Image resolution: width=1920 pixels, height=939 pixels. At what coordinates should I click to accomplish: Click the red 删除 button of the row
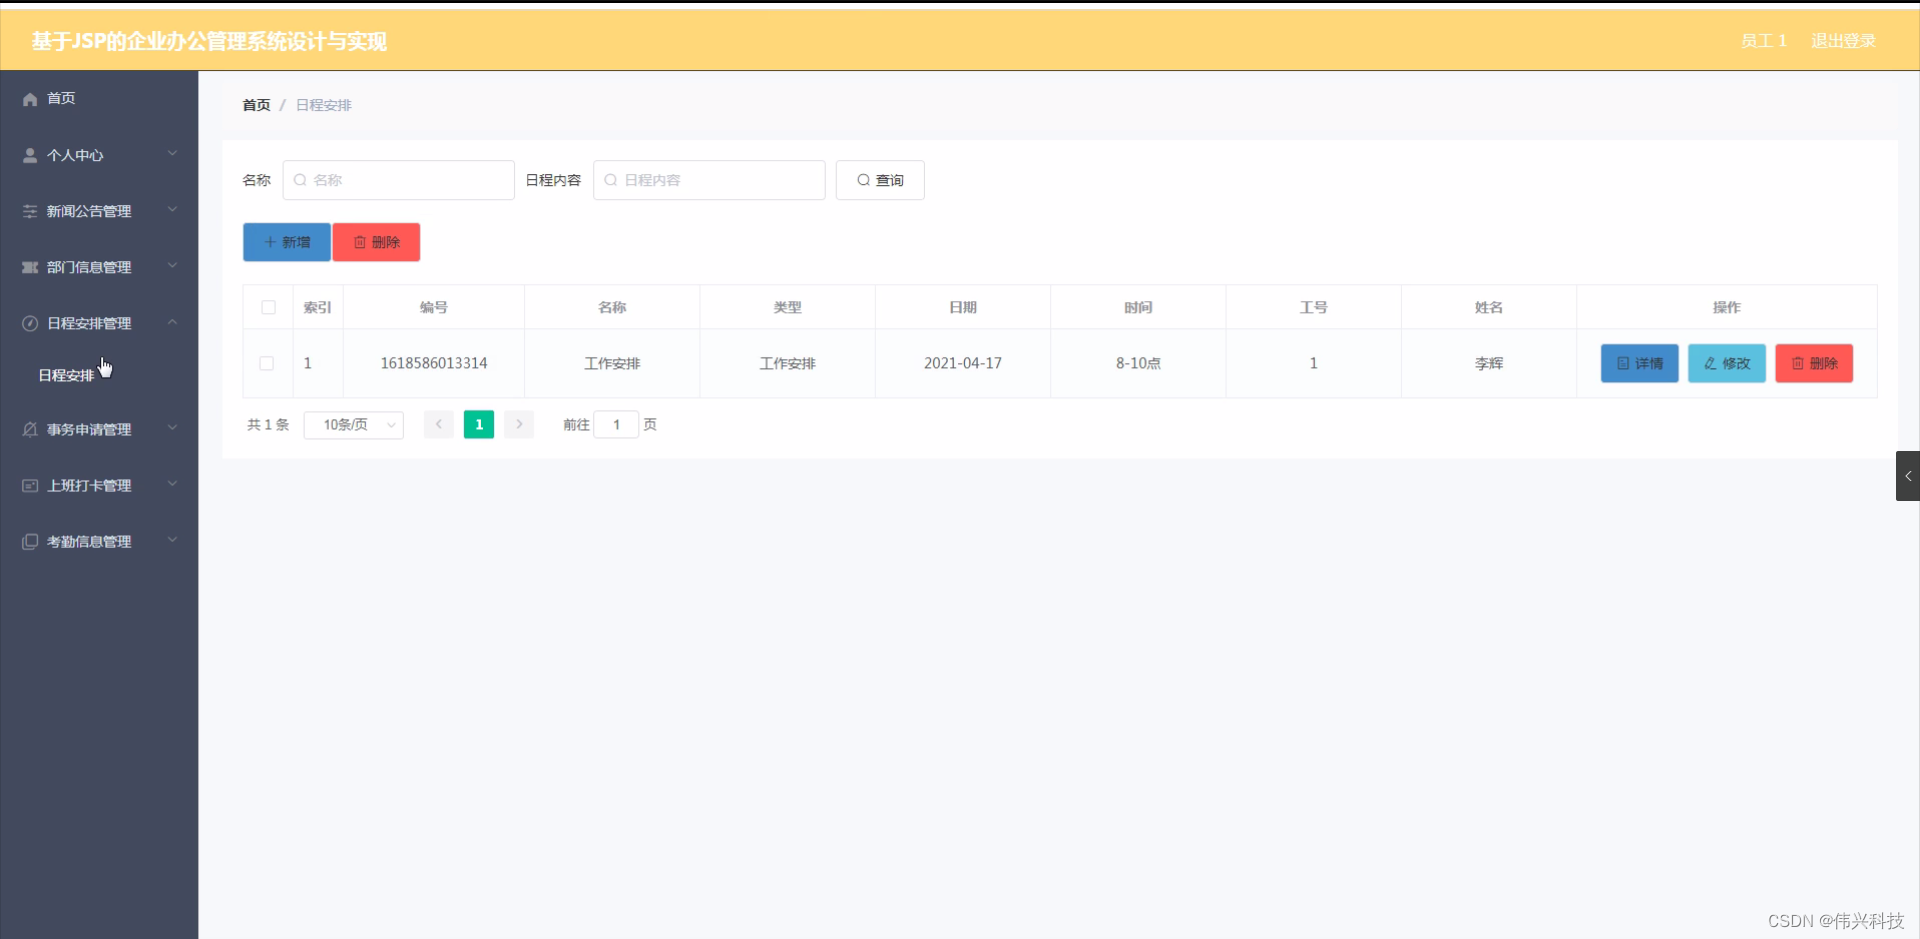[1813, 363]
